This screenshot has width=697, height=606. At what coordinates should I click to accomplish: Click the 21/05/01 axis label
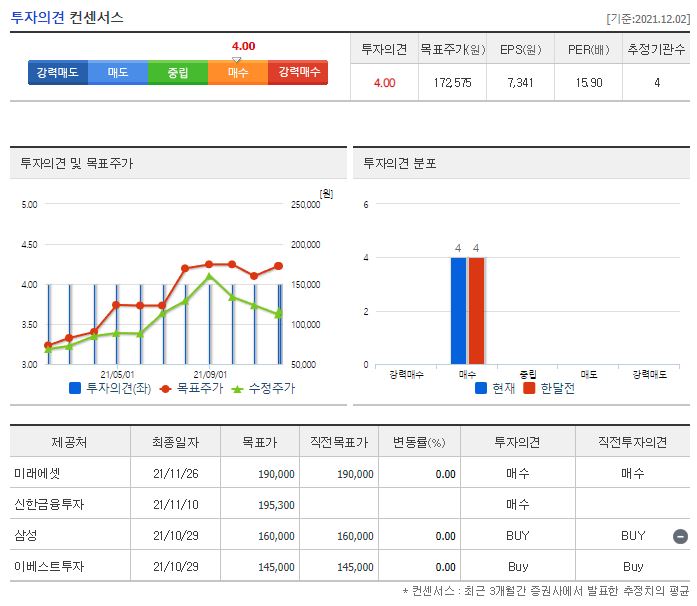(x=117, y=374)
